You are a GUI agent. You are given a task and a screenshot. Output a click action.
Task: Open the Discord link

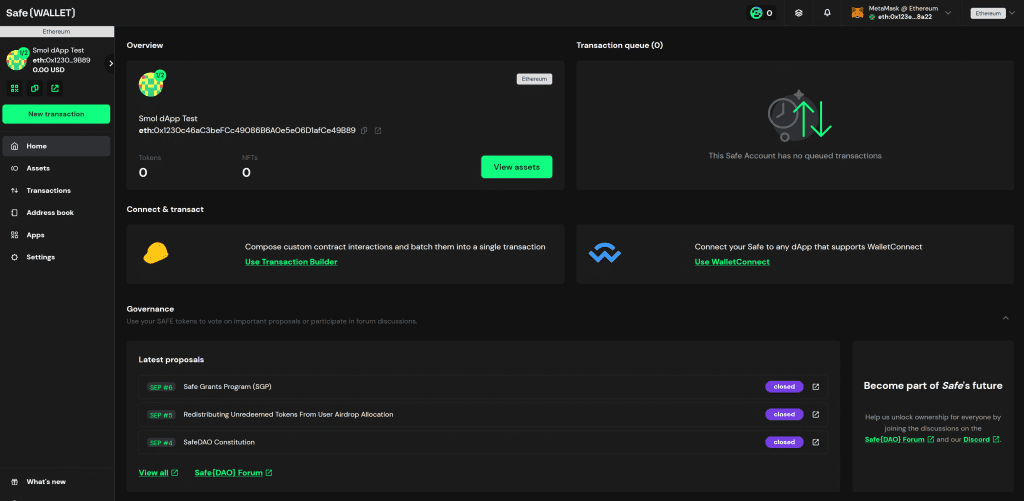point(981,440)
